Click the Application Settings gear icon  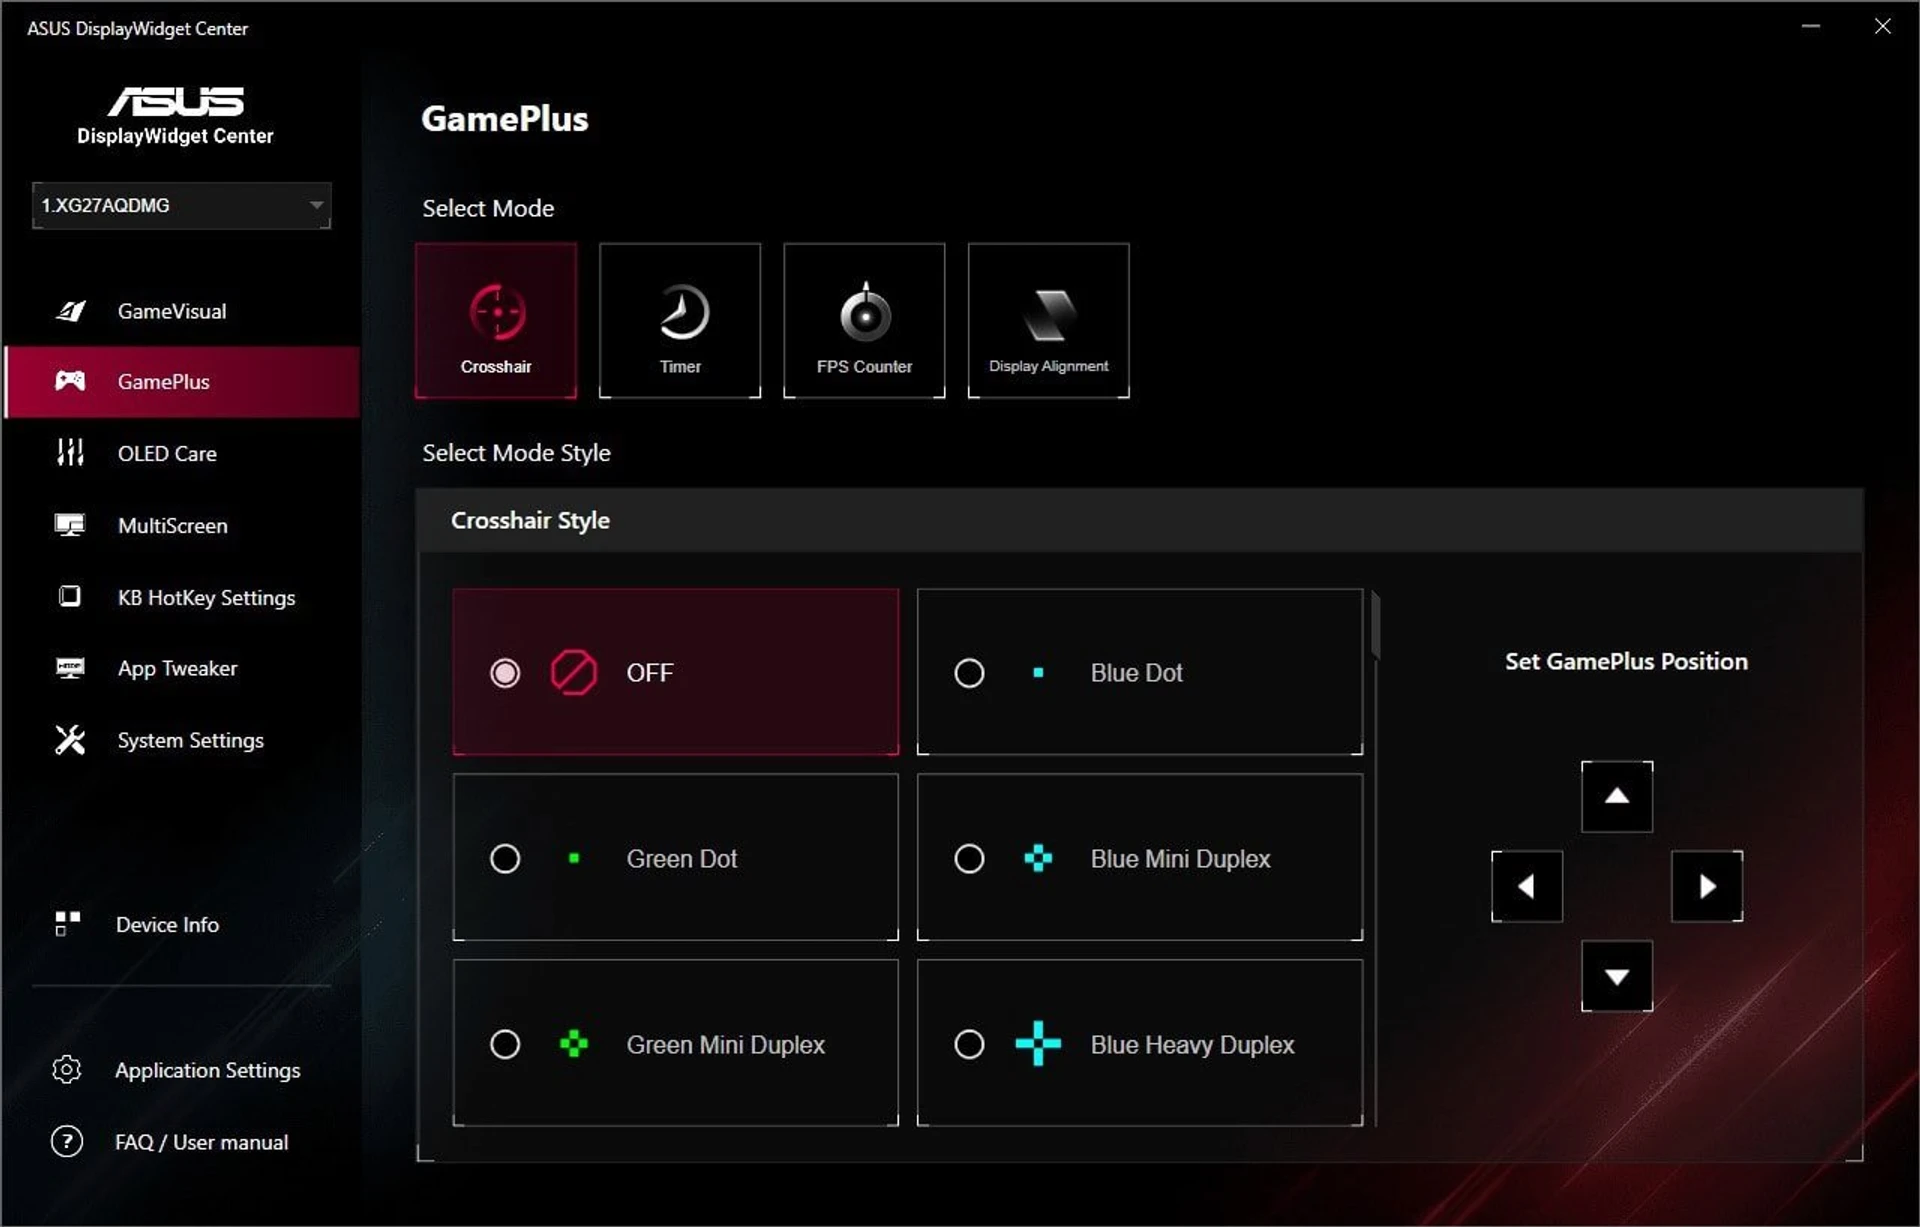click(x=67, y=1070)
